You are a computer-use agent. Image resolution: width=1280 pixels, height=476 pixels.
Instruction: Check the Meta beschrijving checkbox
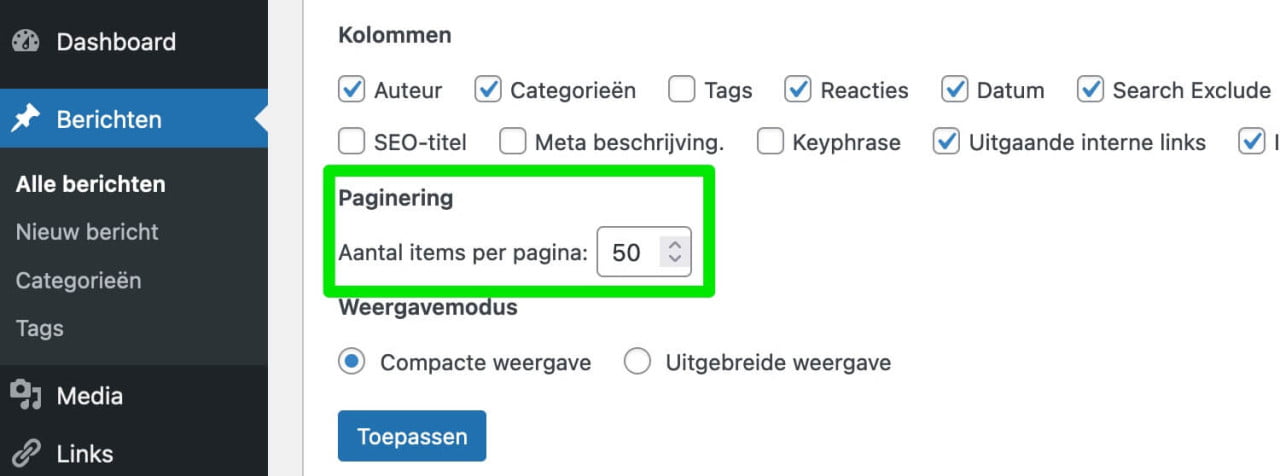coord(513,142)
